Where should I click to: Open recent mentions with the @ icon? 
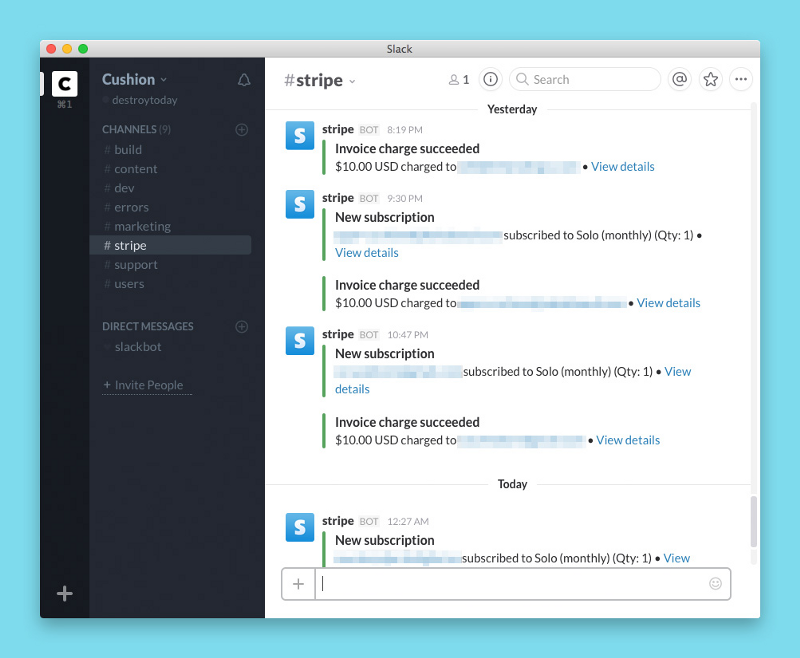tap(679, 79)
